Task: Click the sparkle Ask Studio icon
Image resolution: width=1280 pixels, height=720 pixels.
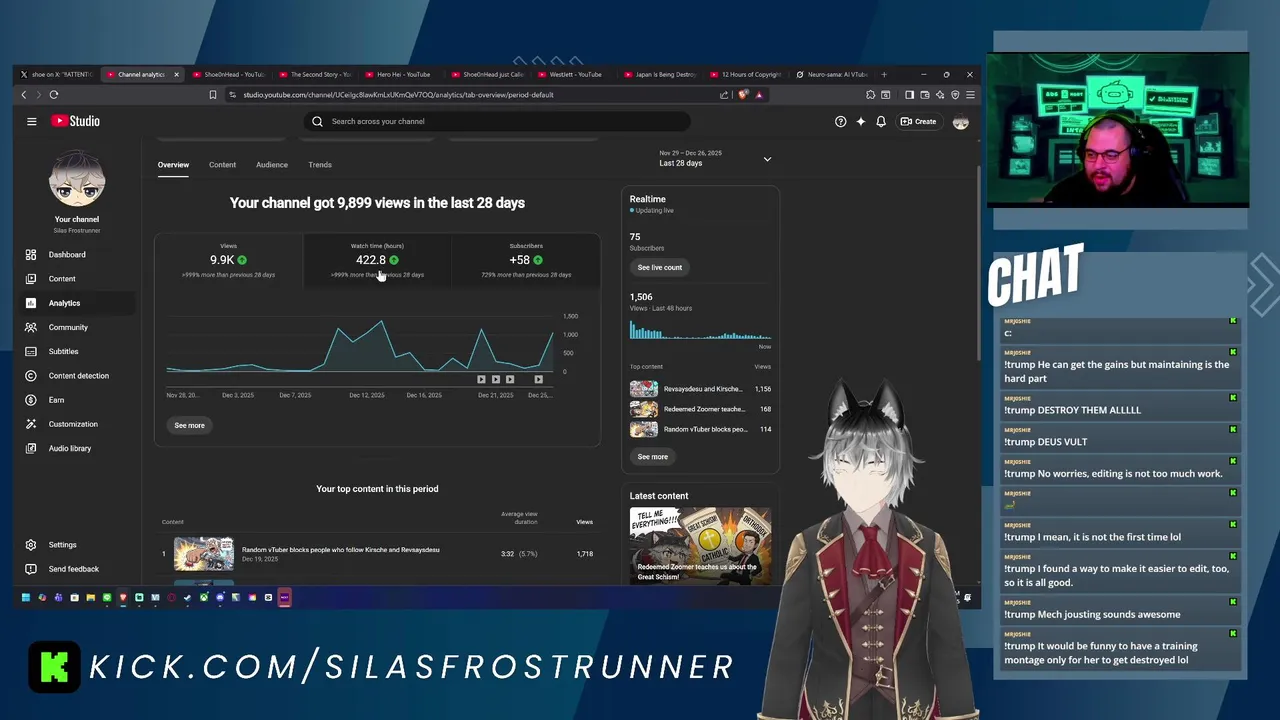Action: [861, 121]
